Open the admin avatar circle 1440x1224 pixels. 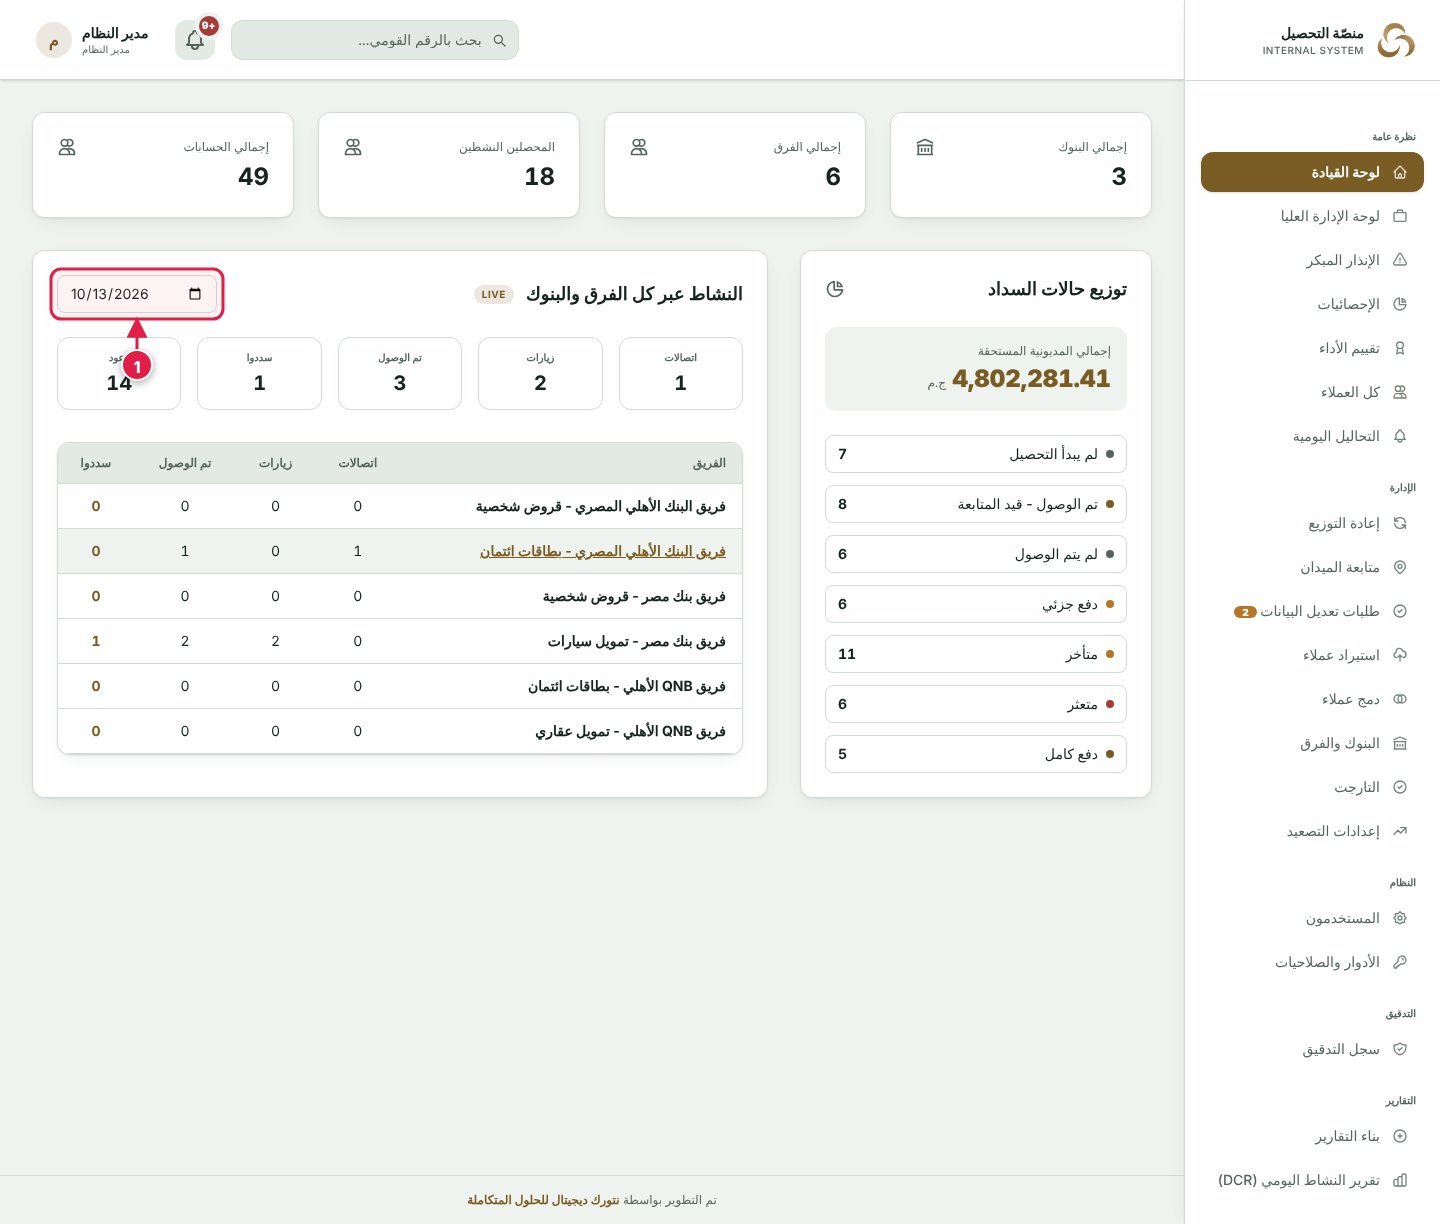[x=54, y=40]
